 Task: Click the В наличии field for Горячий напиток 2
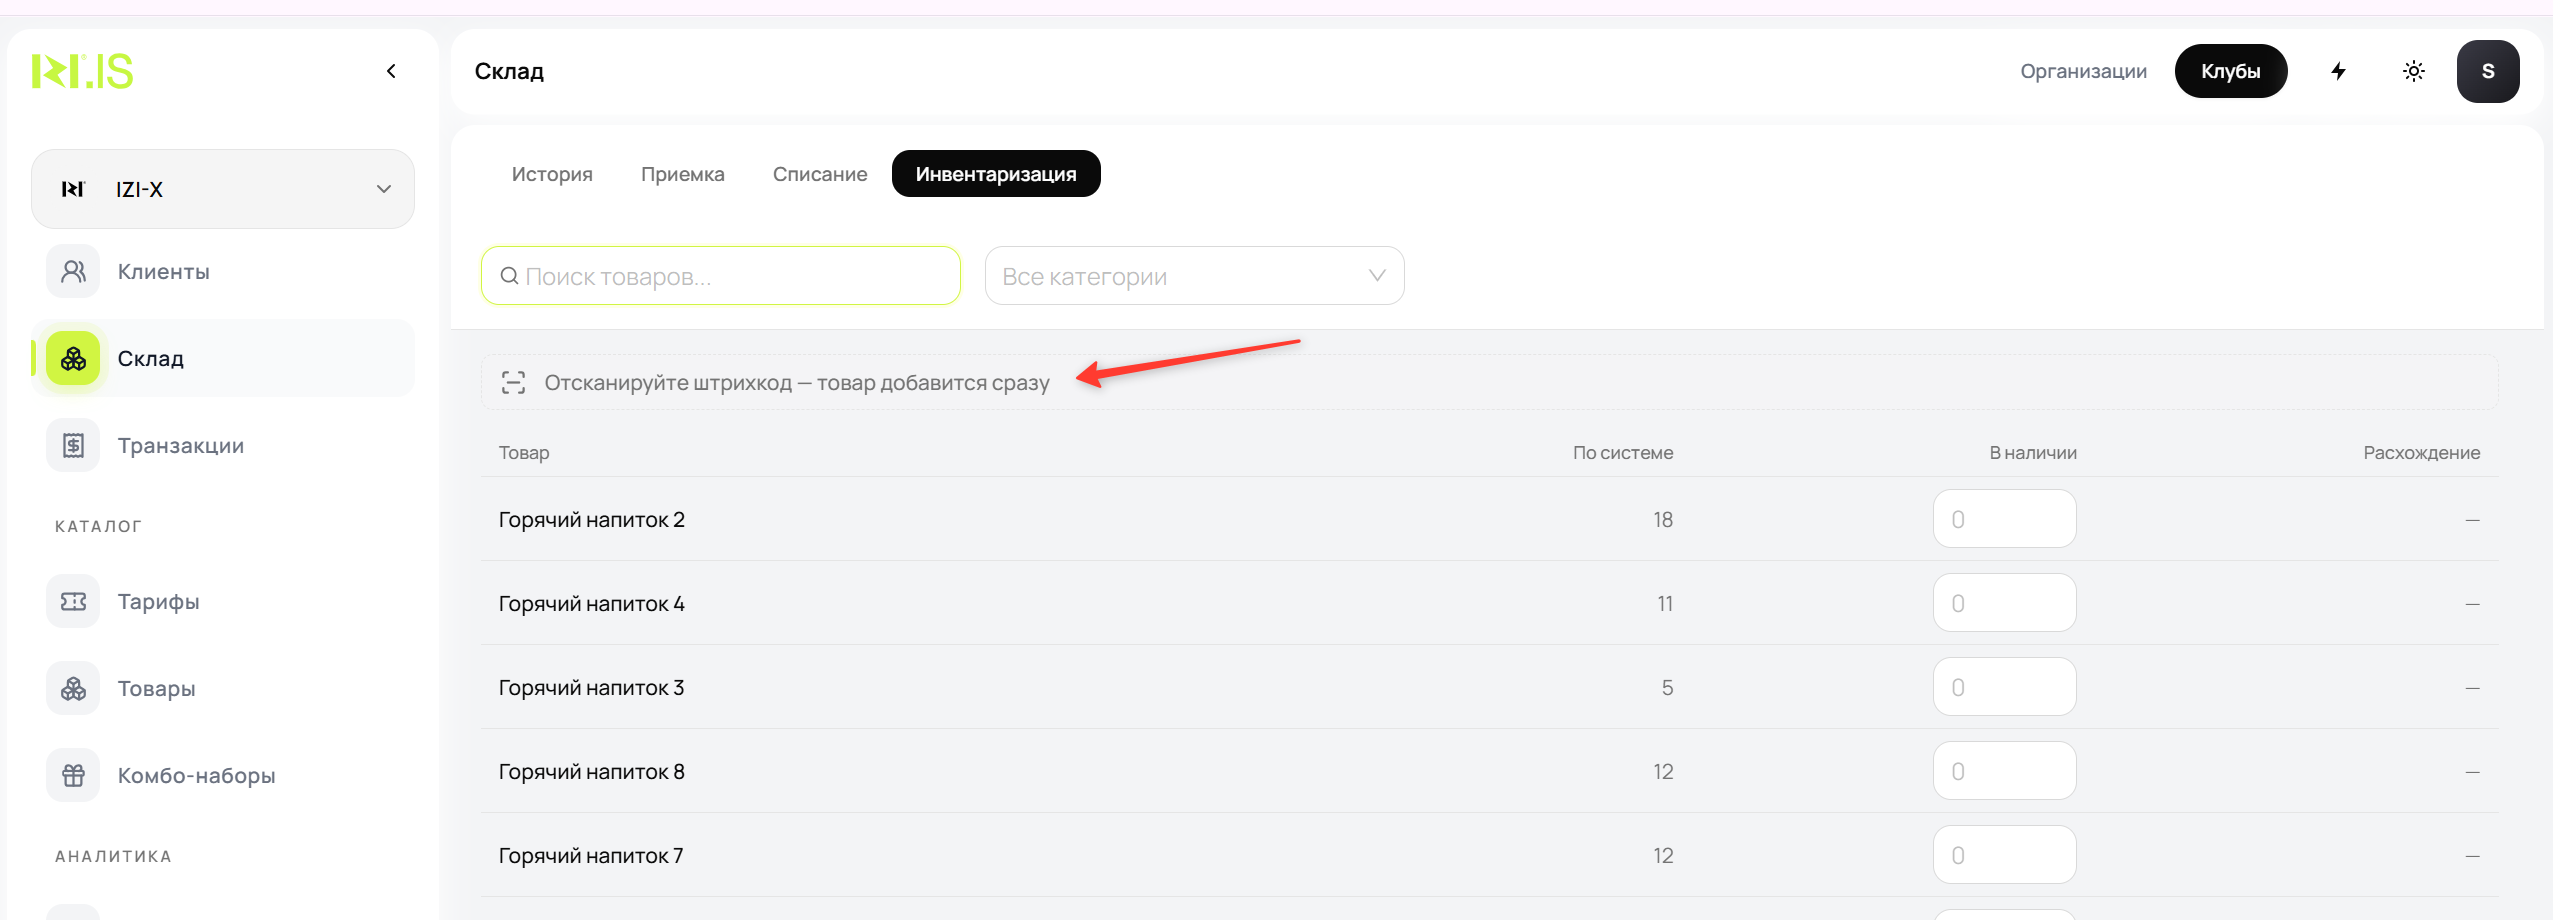click(2004, 519)
